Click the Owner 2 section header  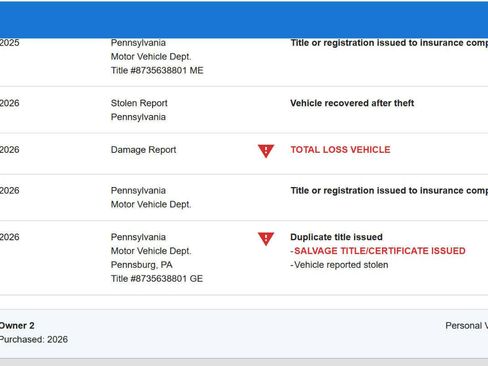tap(17, 326)
